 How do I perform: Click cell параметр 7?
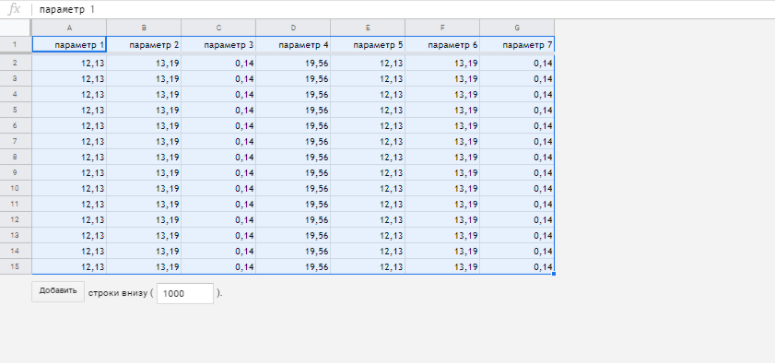point(517,45)
